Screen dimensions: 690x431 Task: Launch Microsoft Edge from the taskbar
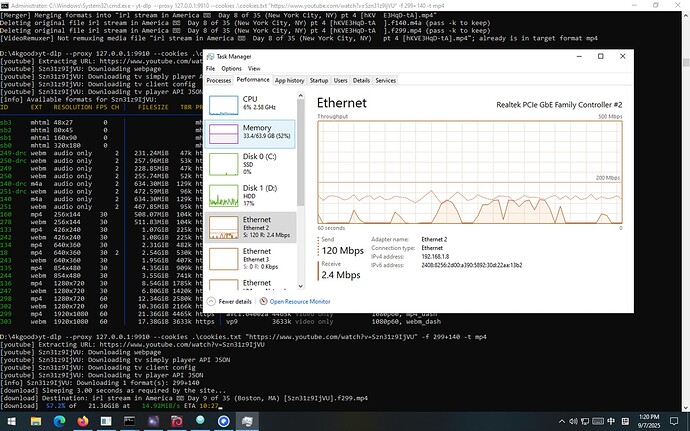[x=59, y=421]
